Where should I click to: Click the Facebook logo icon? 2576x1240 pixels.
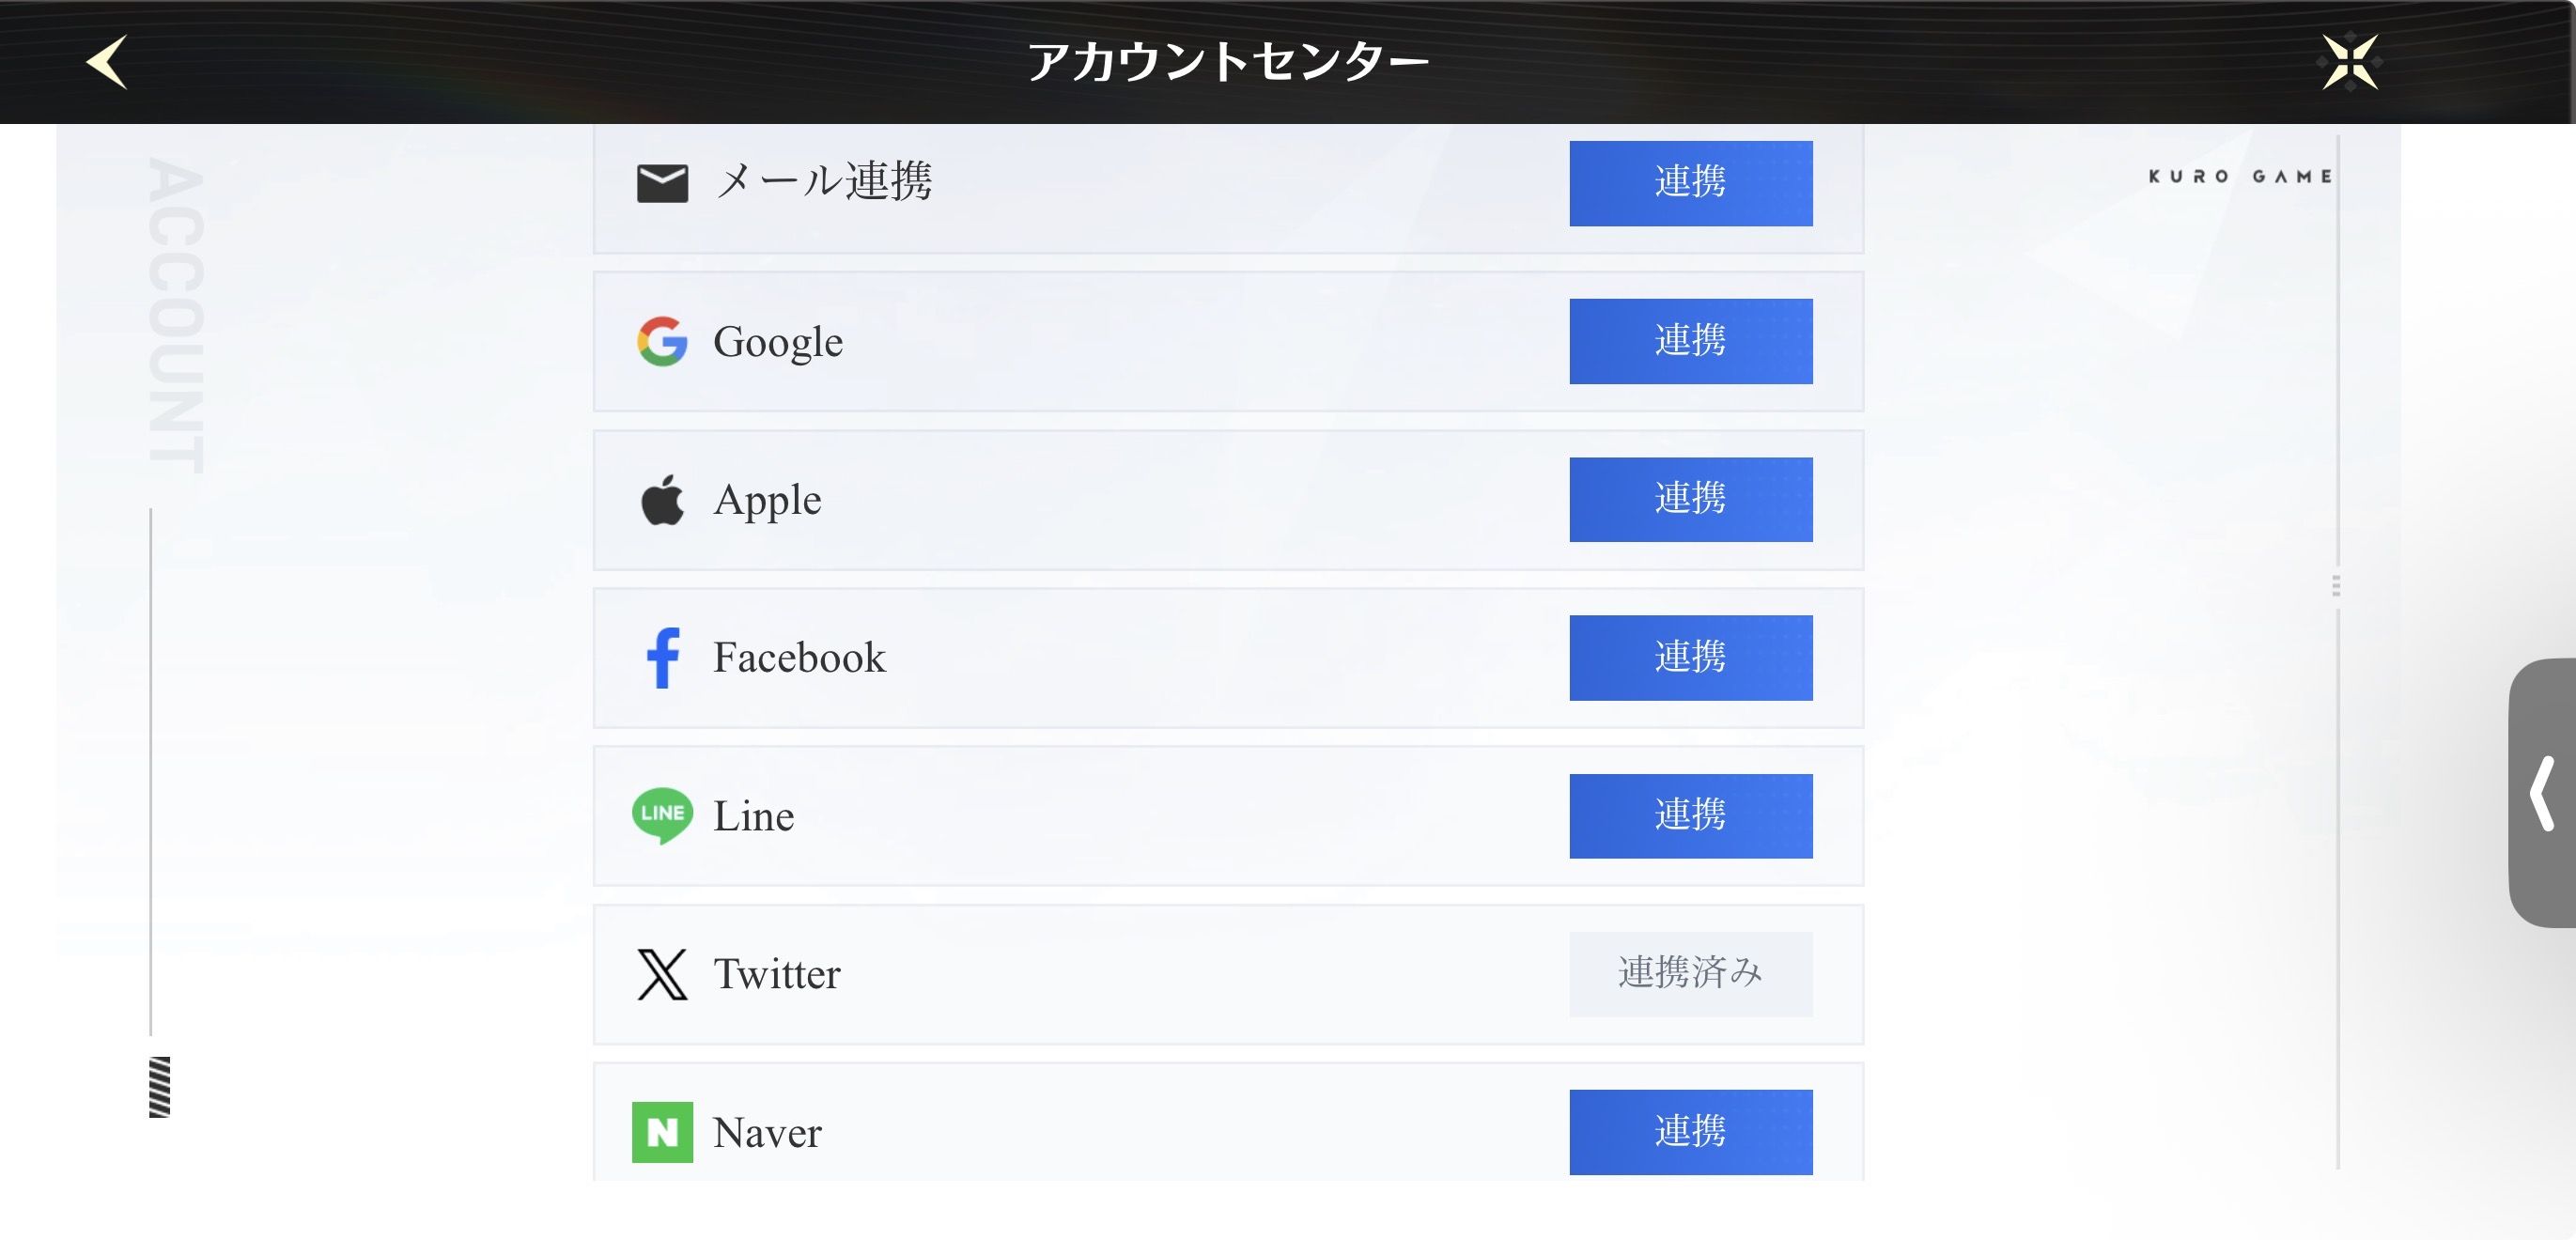[x=662, y=658]
